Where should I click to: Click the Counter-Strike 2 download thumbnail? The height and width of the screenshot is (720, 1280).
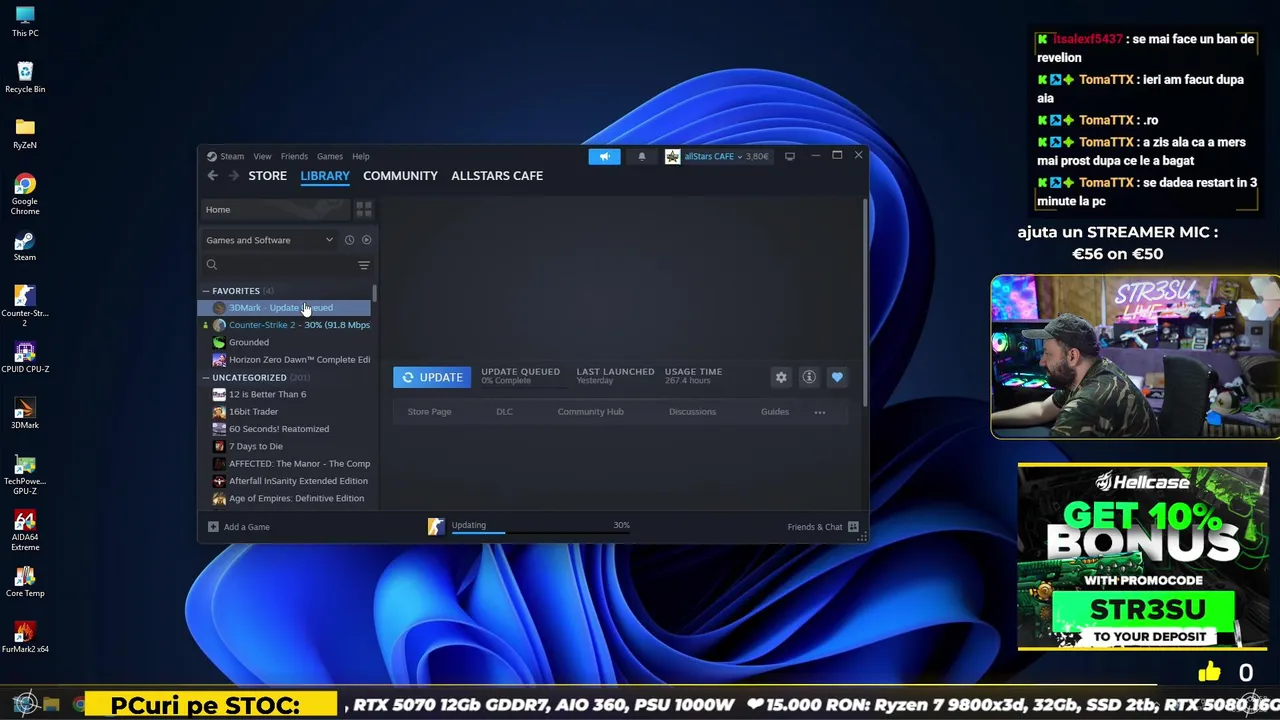(436, 527)
